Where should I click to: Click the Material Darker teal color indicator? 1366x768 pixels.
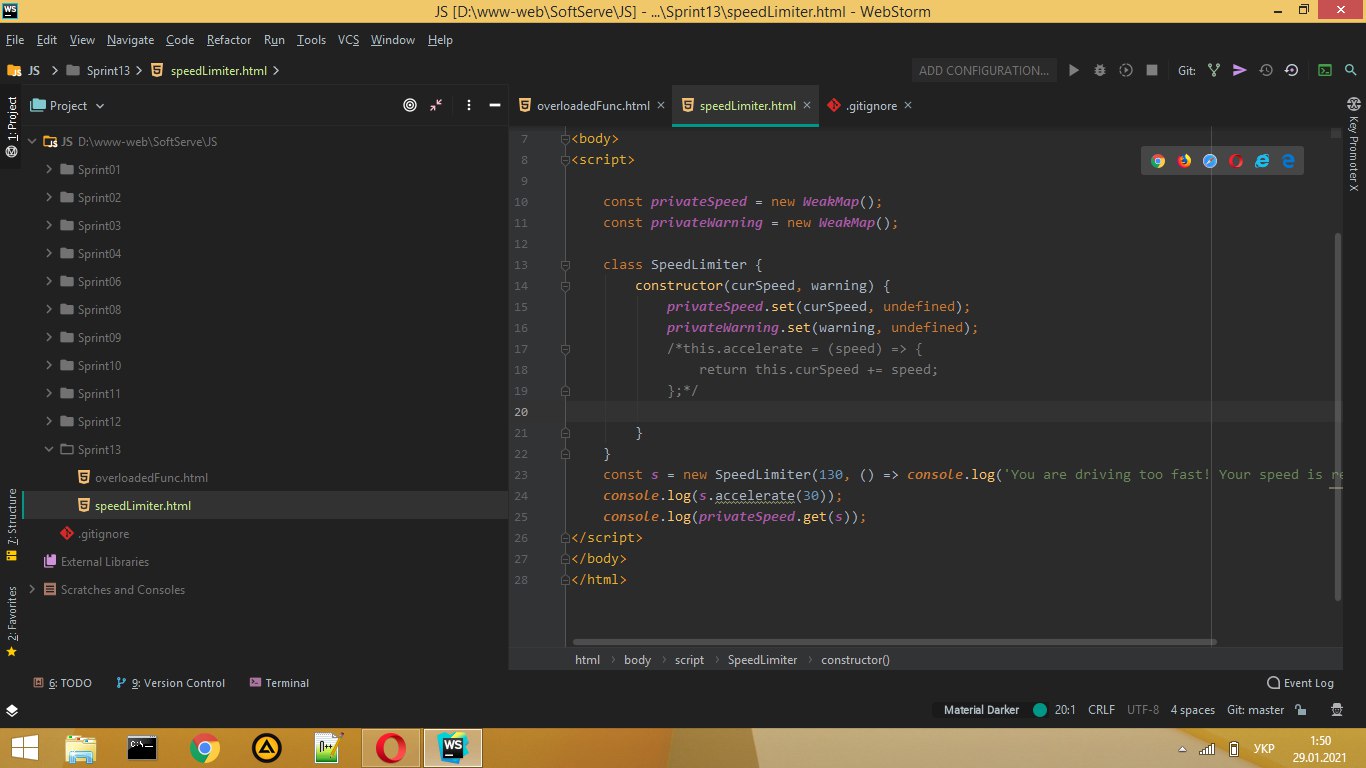pyautogui.click(x=1040, y=710)
